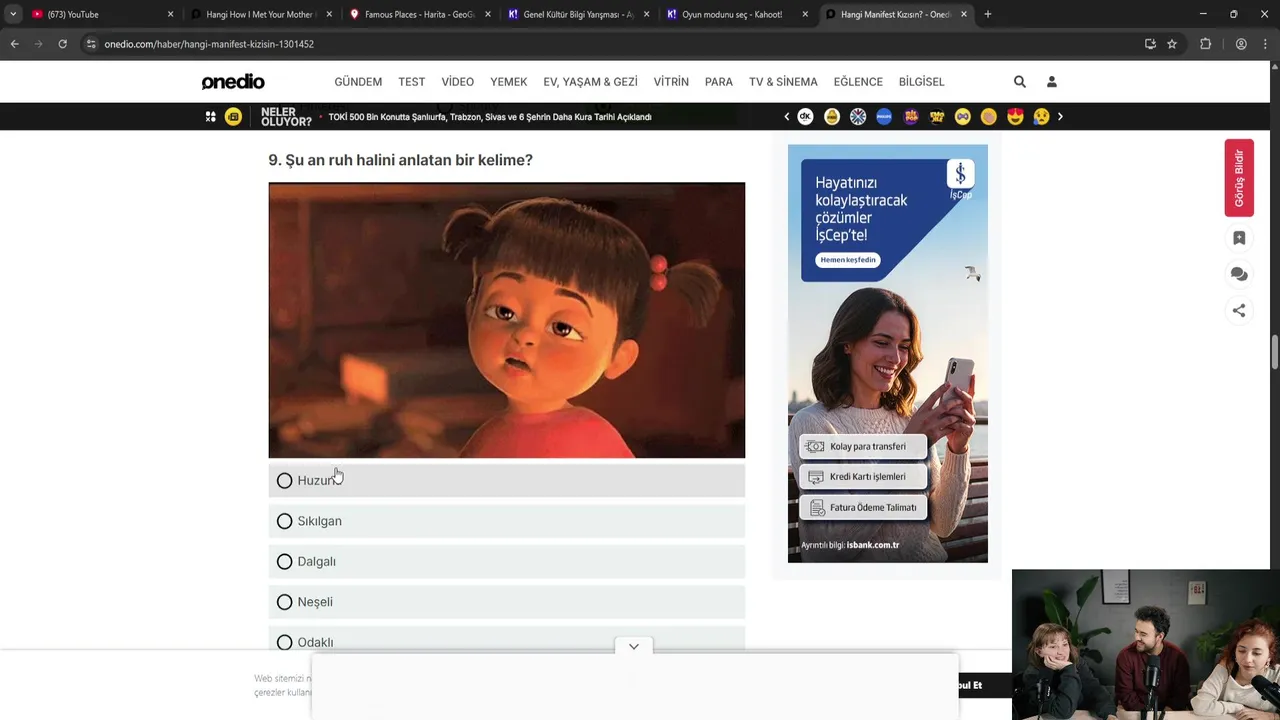The height and width of the screenshot is (720, 1280).
Task: Open the TV & SİNEMA menu
Action: coord(783,82)
